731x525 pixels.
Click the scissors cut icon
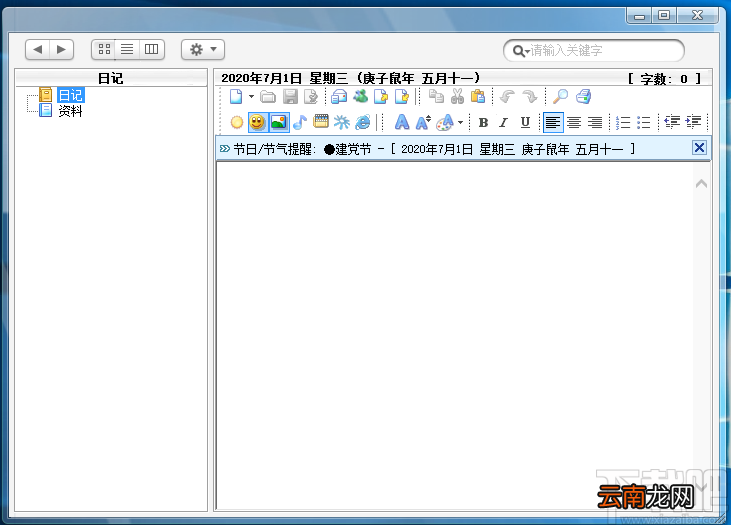(x=457, y=97)
